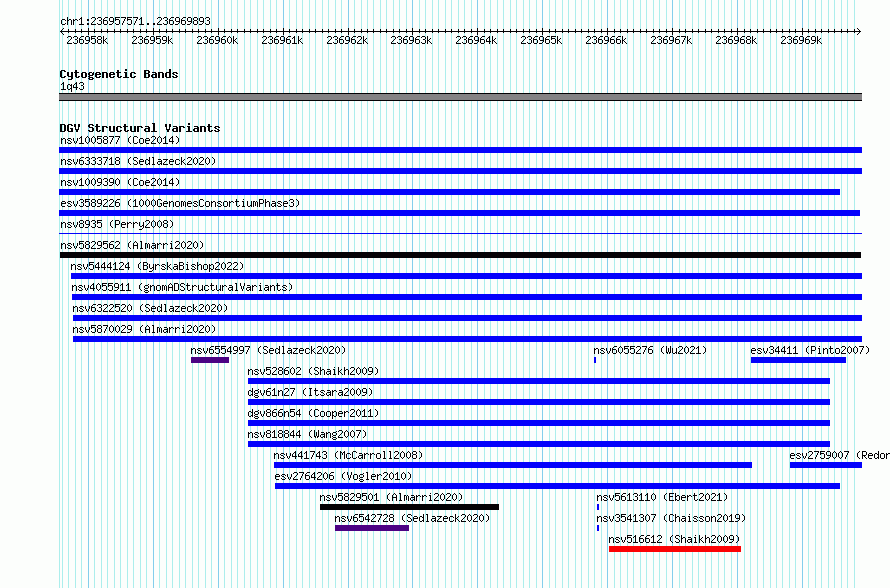
Task: Click the purple nsv6554997 variant bar
Action: (x=210, y=360)
